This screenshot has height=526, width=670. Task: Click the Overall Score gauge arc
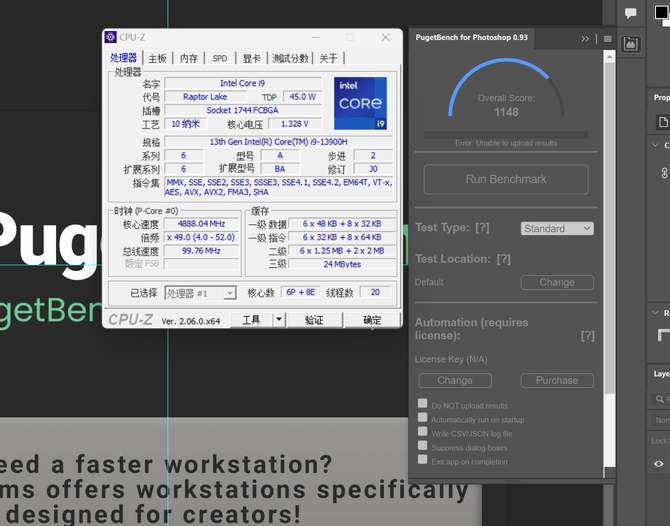506,87
